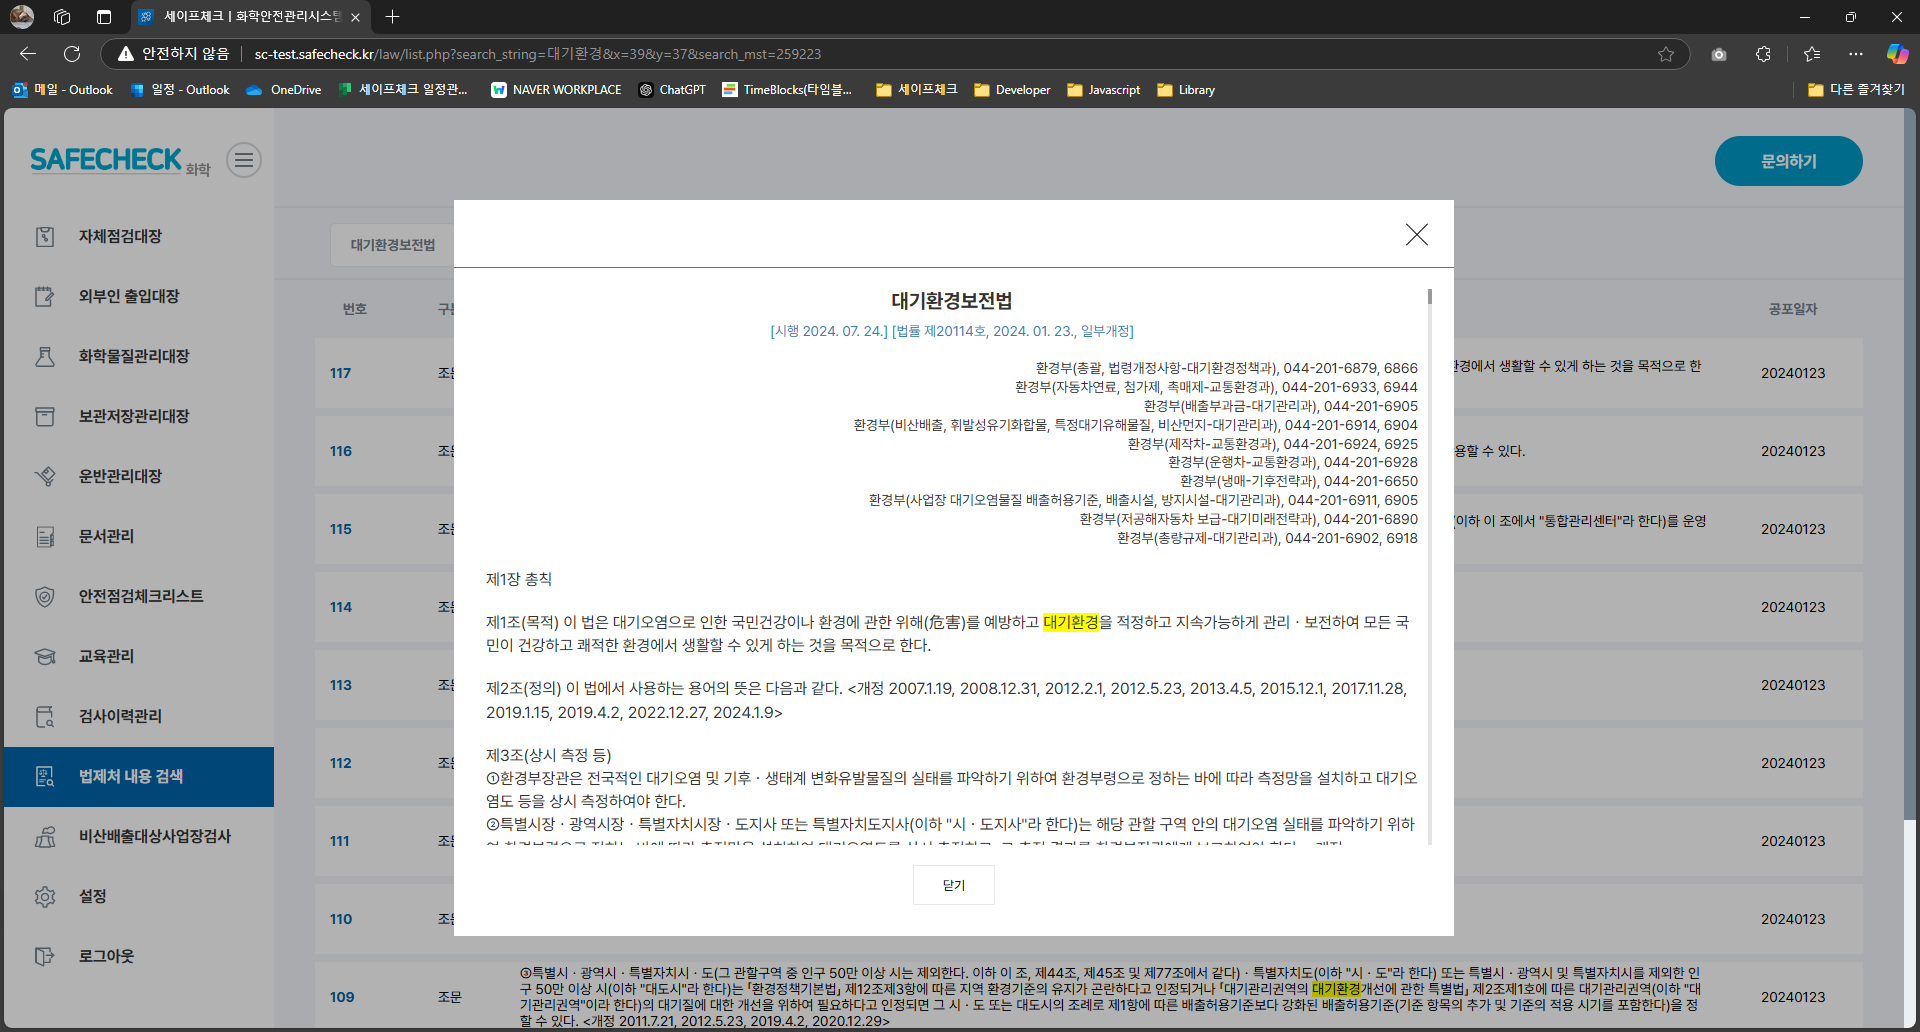1920x1032 pixels.
Task: Click row number 116 in the list
Action: pos(341,451)
